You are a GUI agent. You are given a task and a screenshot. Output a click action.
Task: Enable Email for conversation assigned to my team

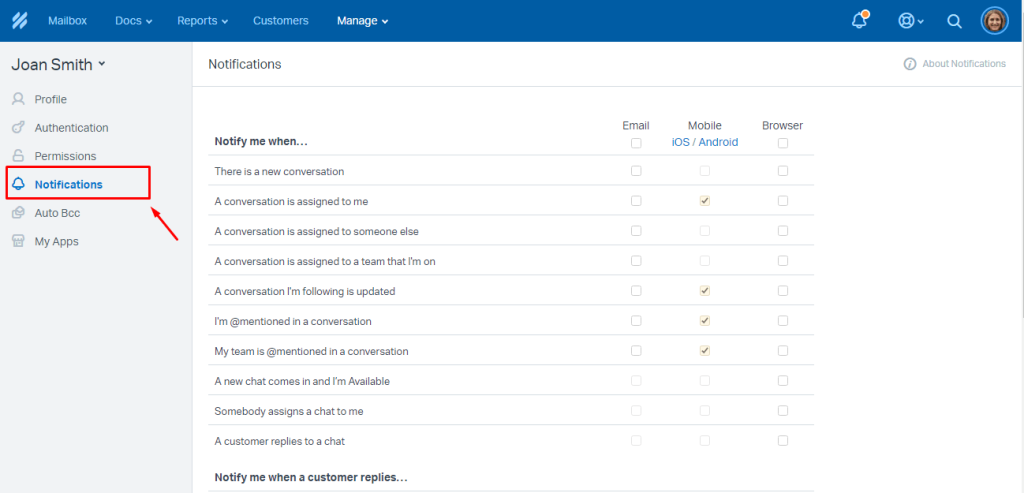pyautogui.click(x=636, y=261)
